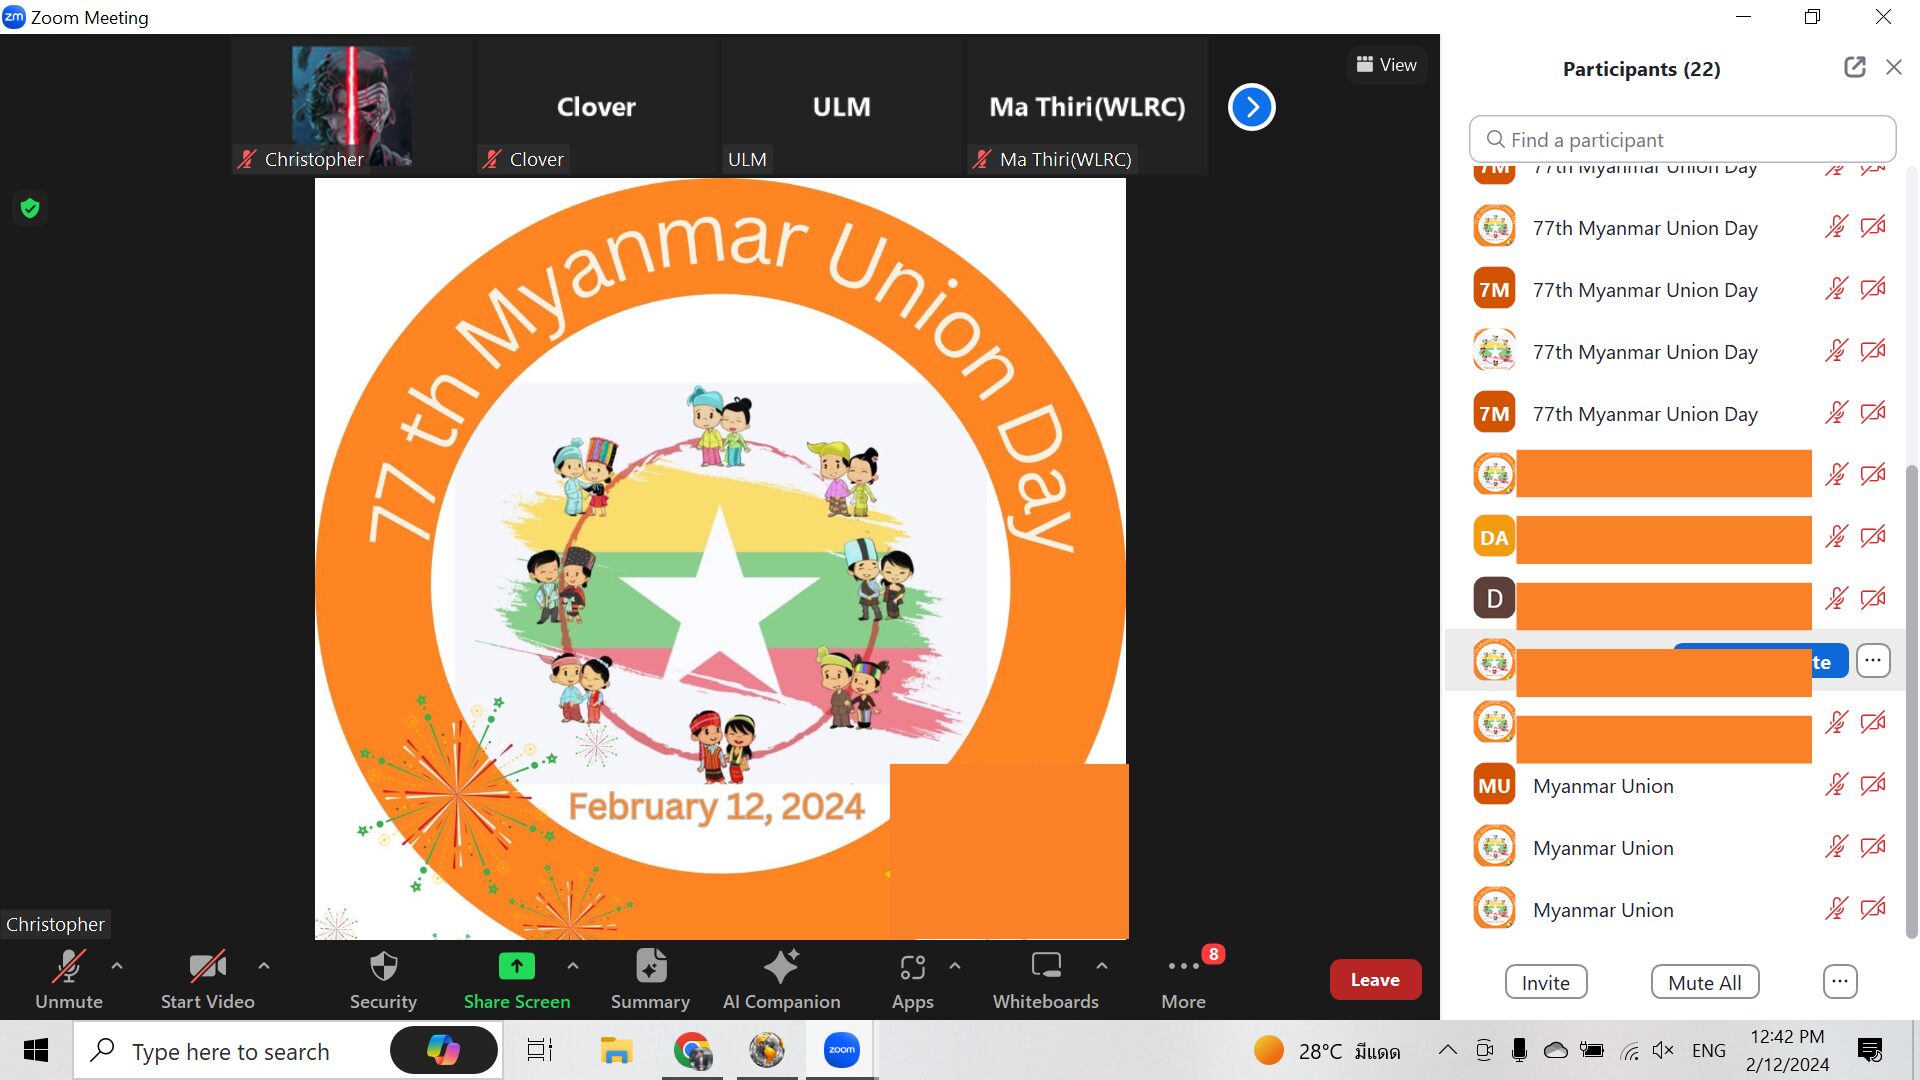1920x1080 pixels.
Task: Expand More options in toolbar
Action: click(1183, 978)
